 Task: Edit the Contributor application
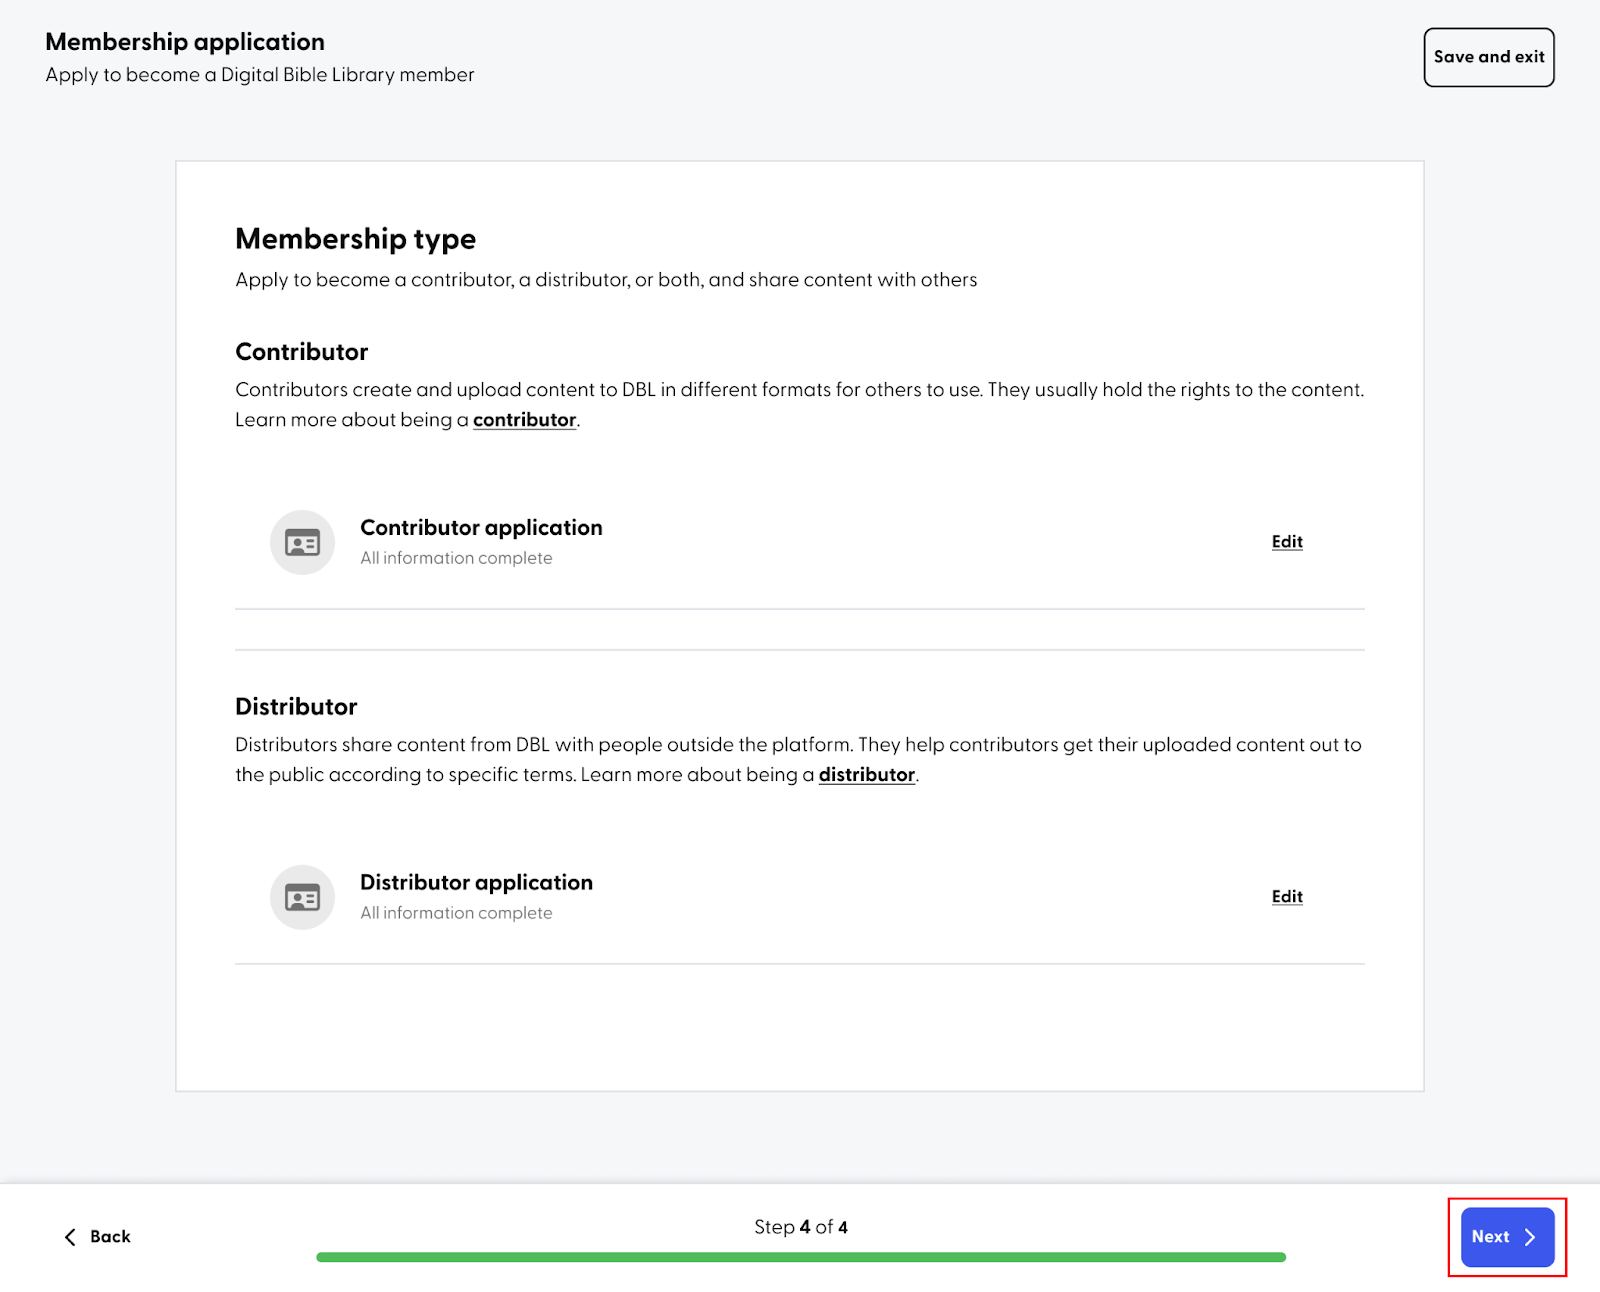tap(1287, 541)
